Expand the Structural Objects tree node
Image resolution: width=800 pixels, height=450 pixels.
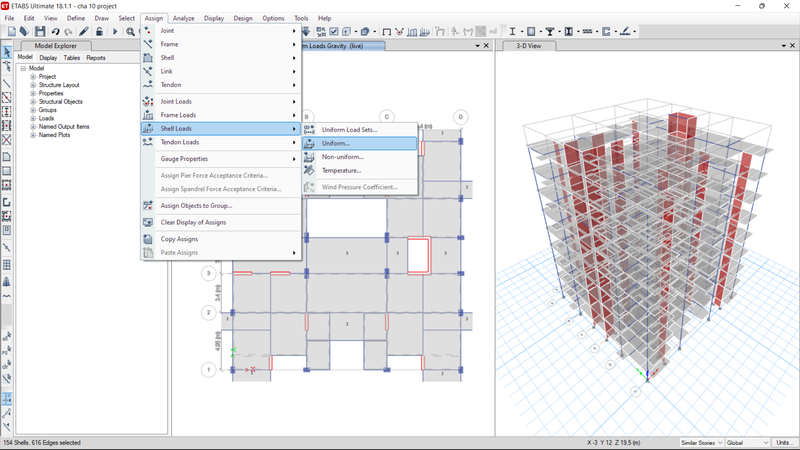(x=33, y=102)
